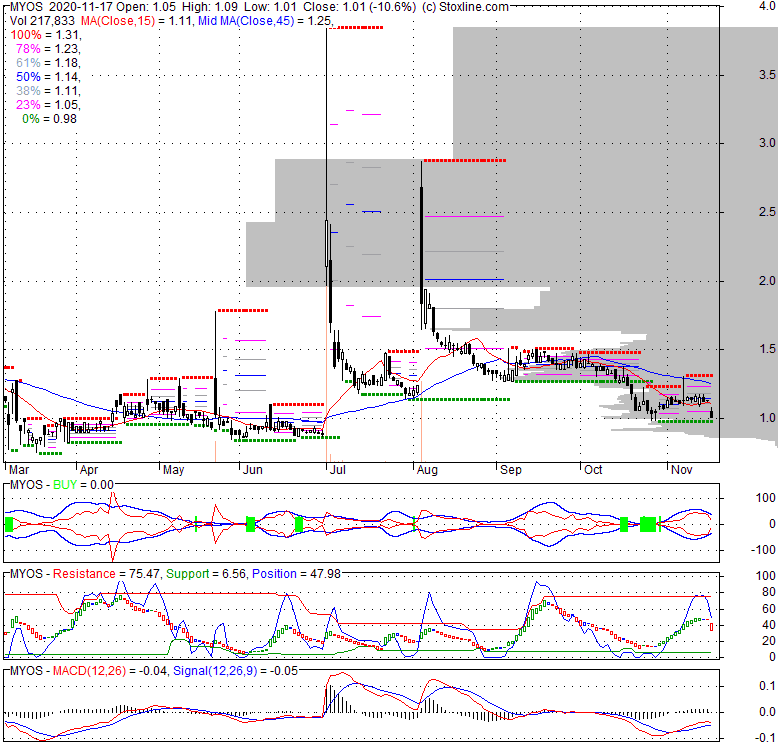The width and height of the screenshot is (780, 745).
Task: Select the 23% = 1.05 level
Action: pyautogui.click(x=48, y=104)
